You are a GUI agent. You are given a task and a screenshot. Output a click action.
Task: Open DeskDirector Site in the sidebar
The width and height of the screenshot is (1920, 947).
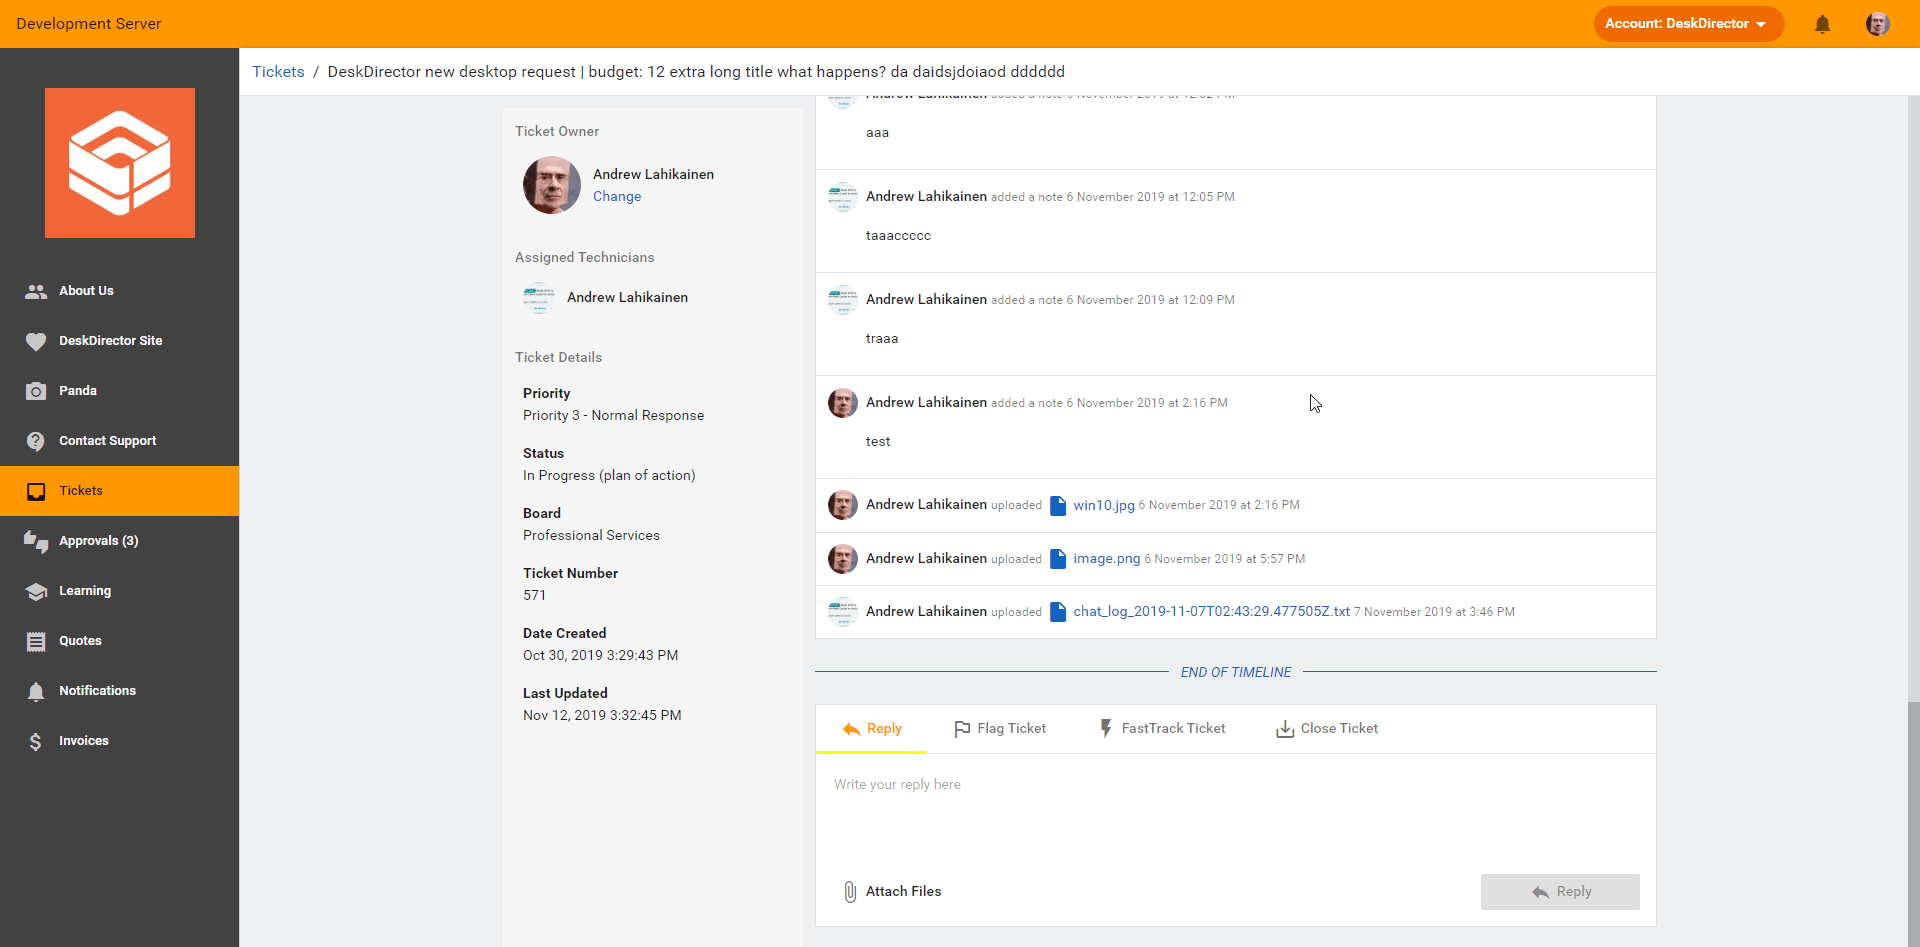pos(120,341)
